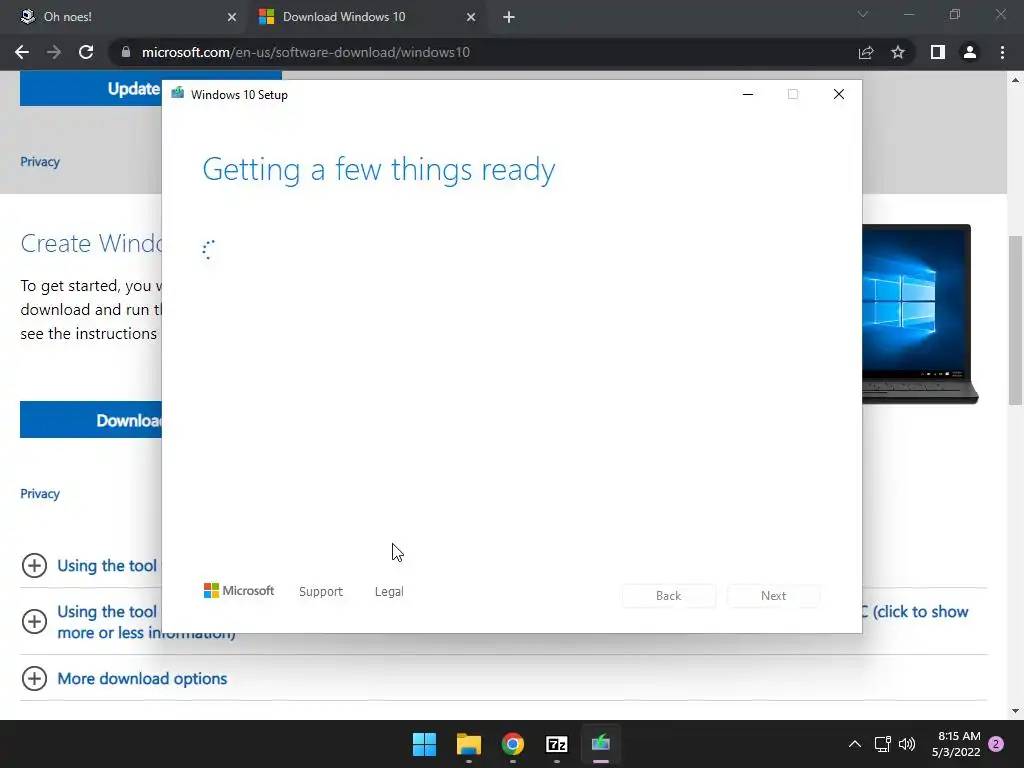
Task: Click 'More download options' link text
Action: tap(142, 679)
